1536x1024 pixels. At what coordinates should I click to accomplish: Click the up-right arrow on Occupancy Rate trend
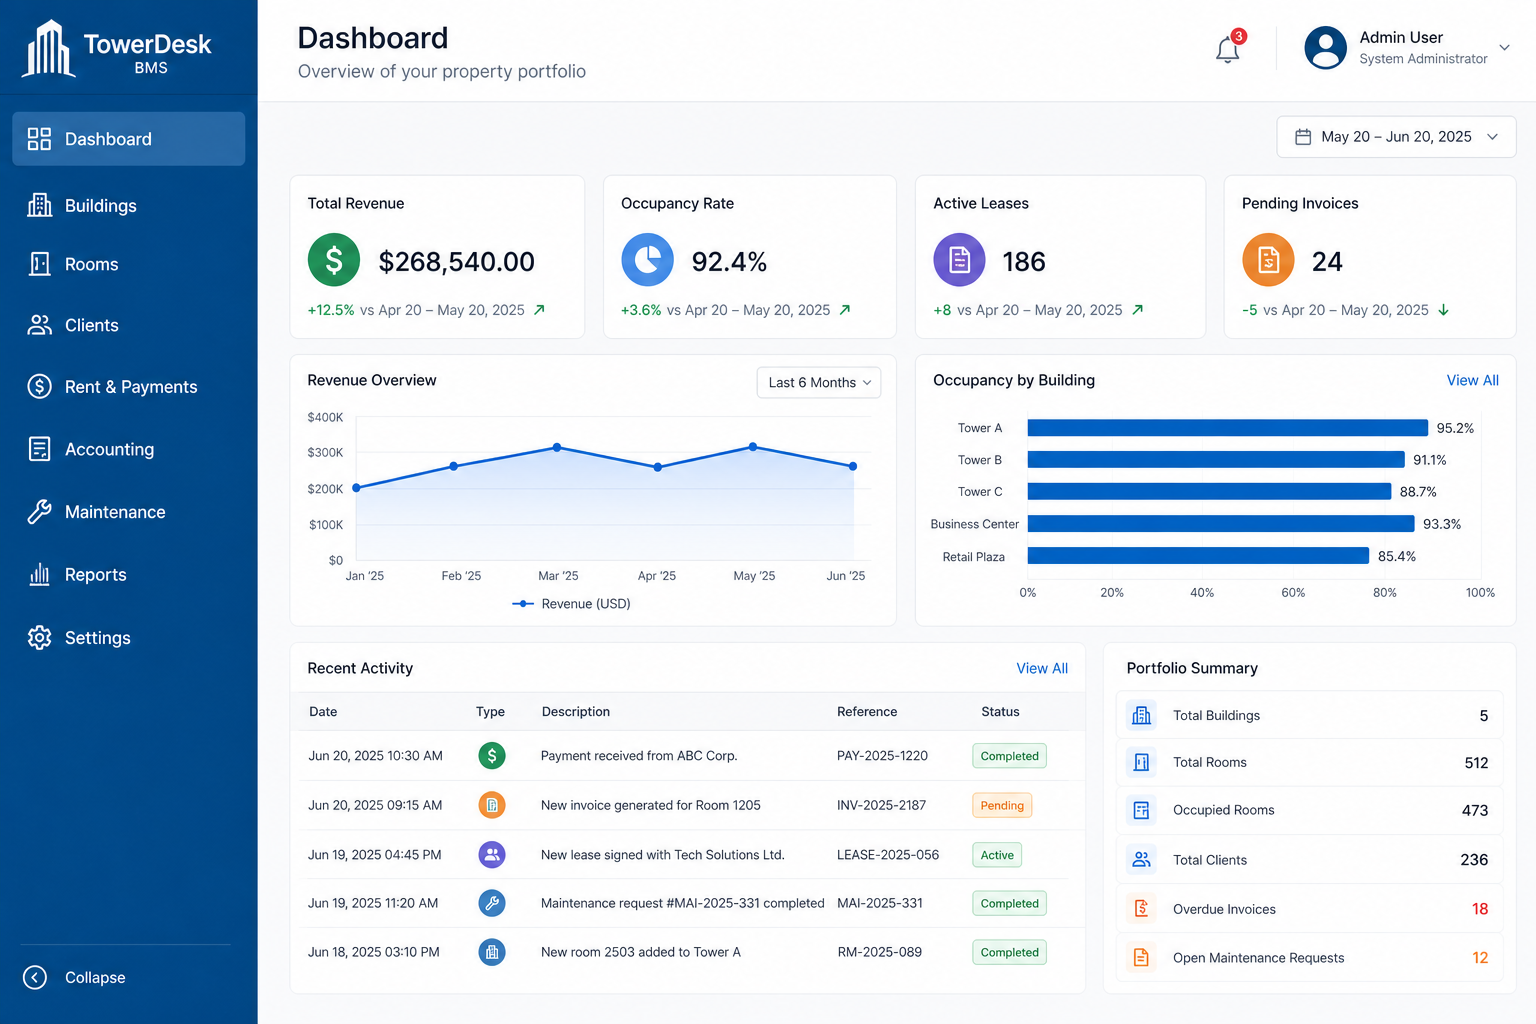pyautogui.click(x=845, y=310)
